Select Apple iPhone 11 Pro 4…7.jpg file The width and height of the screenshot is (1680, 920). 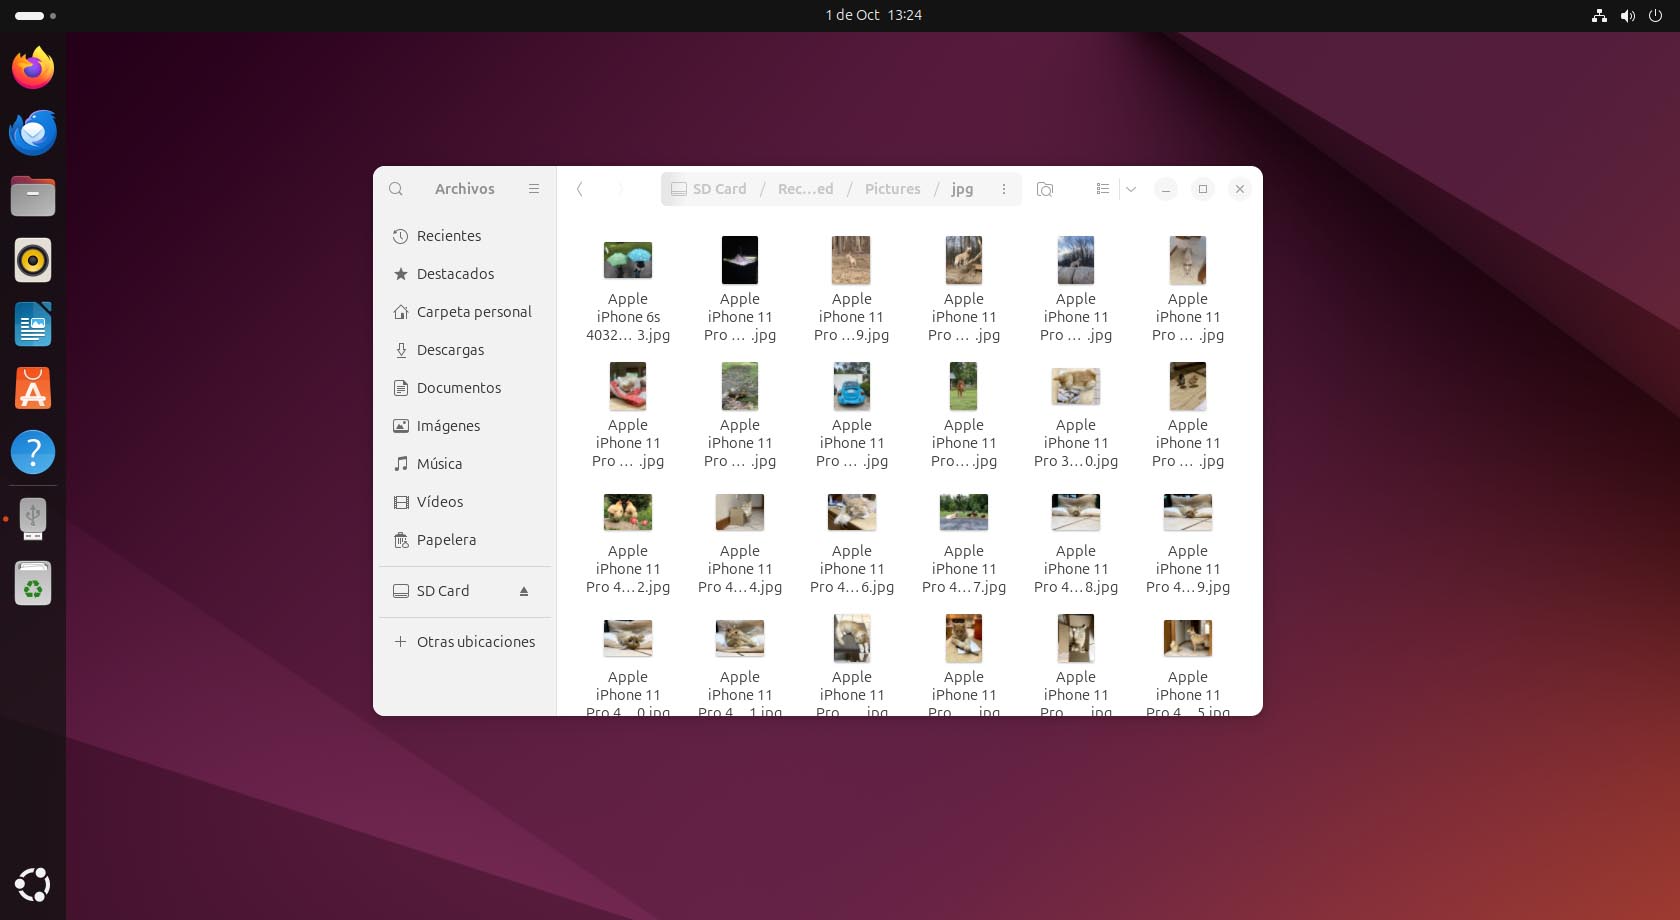tap(964, 543)
